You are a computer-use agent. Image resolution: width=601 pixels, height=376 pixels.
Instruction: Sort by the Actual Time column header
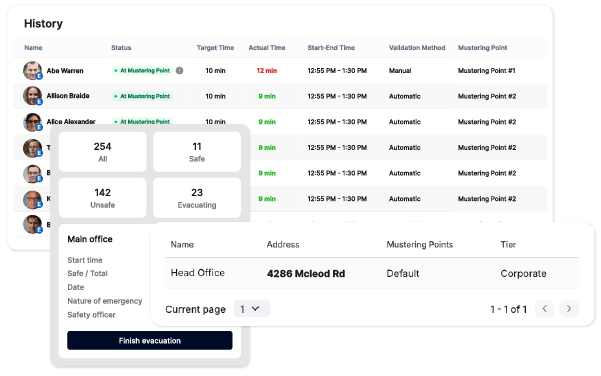(267, 48)
